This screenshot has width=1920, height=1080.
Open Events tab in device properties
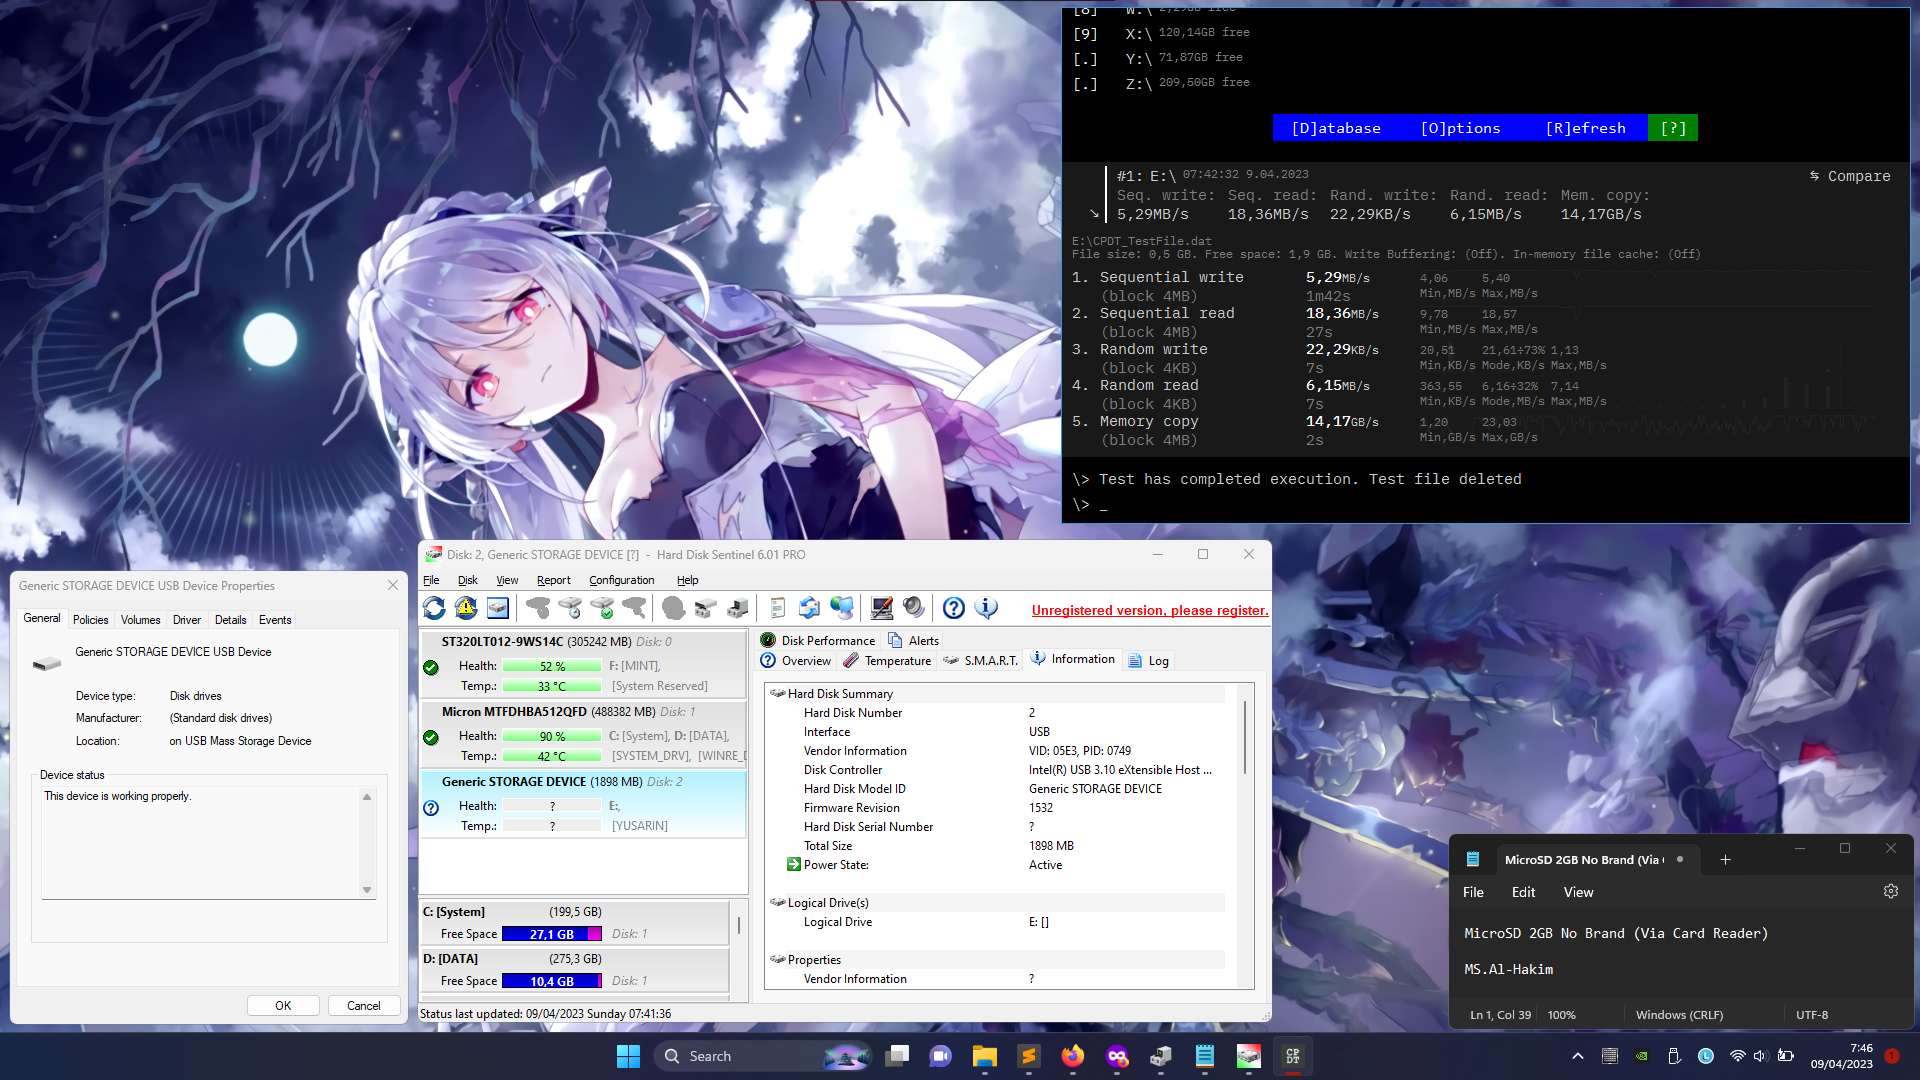275,620
